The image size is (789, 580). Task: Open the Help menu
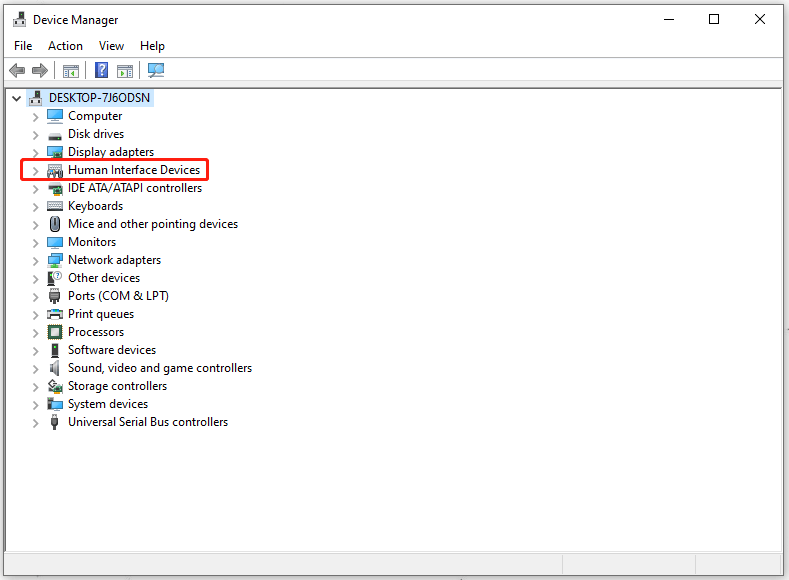(152, 46)
